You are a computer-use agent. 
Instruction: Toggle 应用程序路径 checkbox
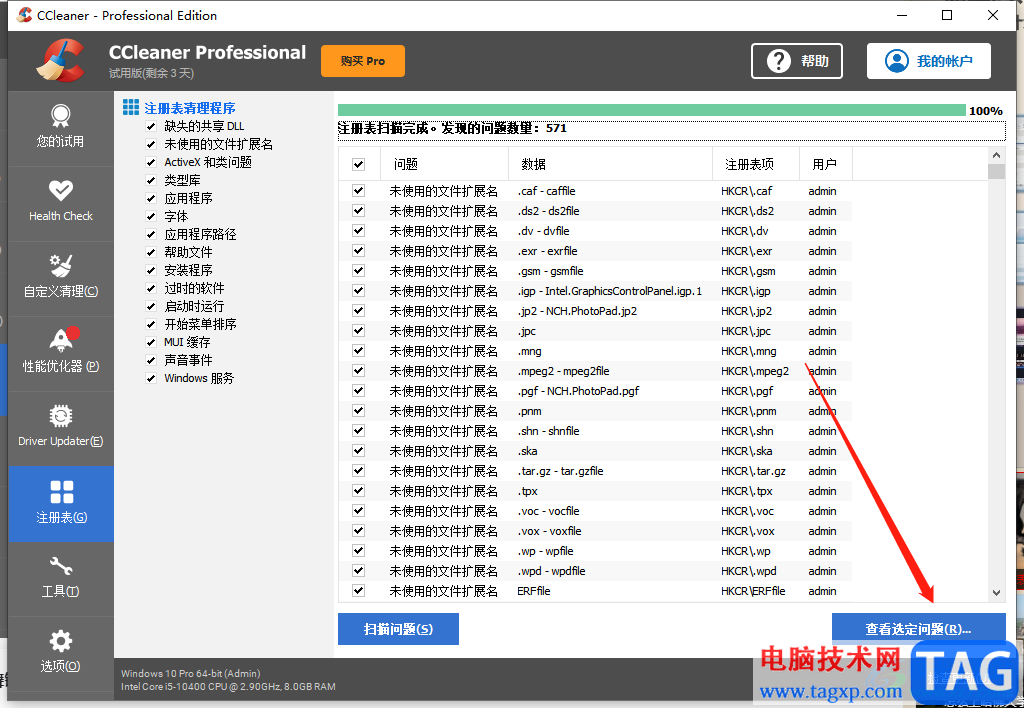click(x=151, y=234)
